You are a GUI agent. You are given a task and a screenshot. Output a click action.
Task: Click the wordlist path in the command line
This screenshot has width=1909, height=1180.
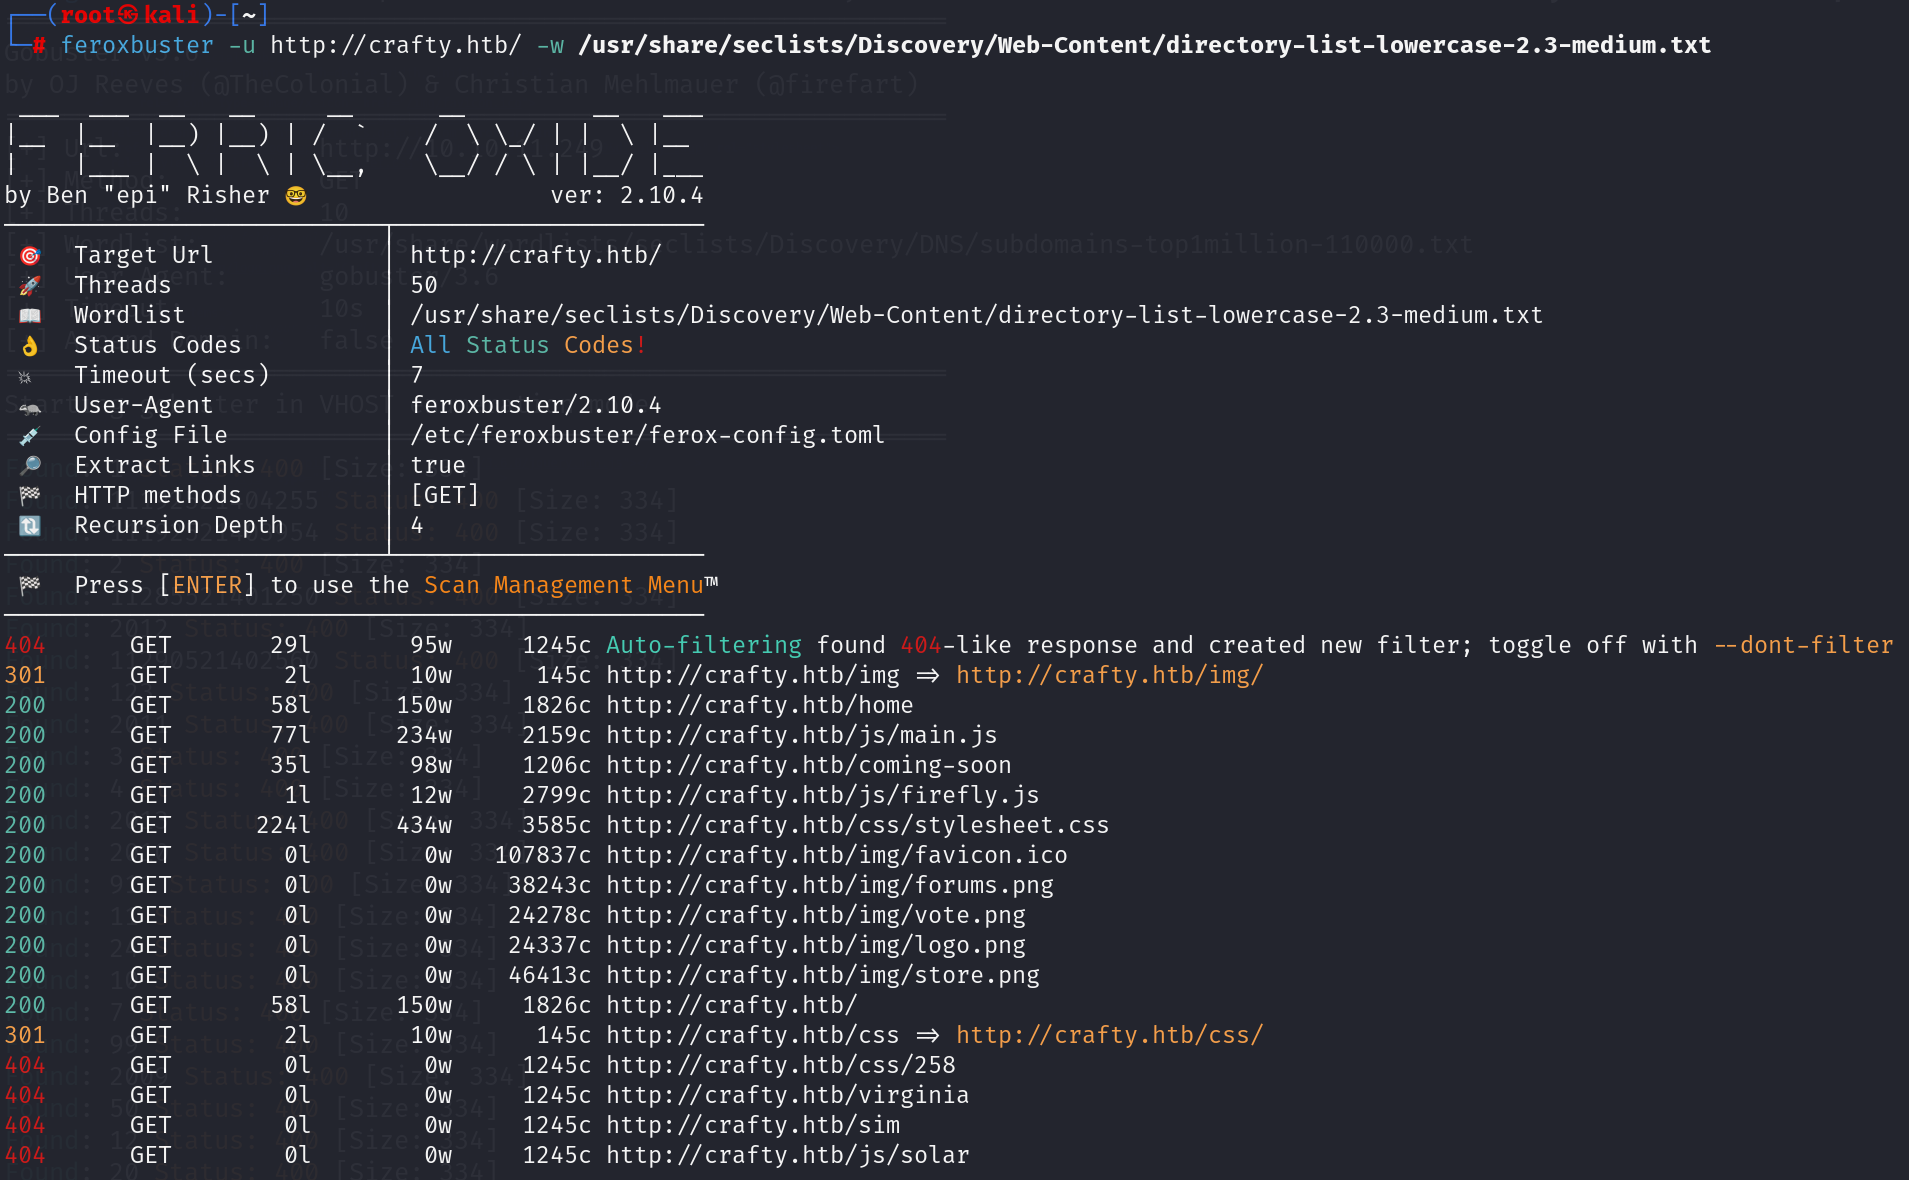pos(1145,45)
